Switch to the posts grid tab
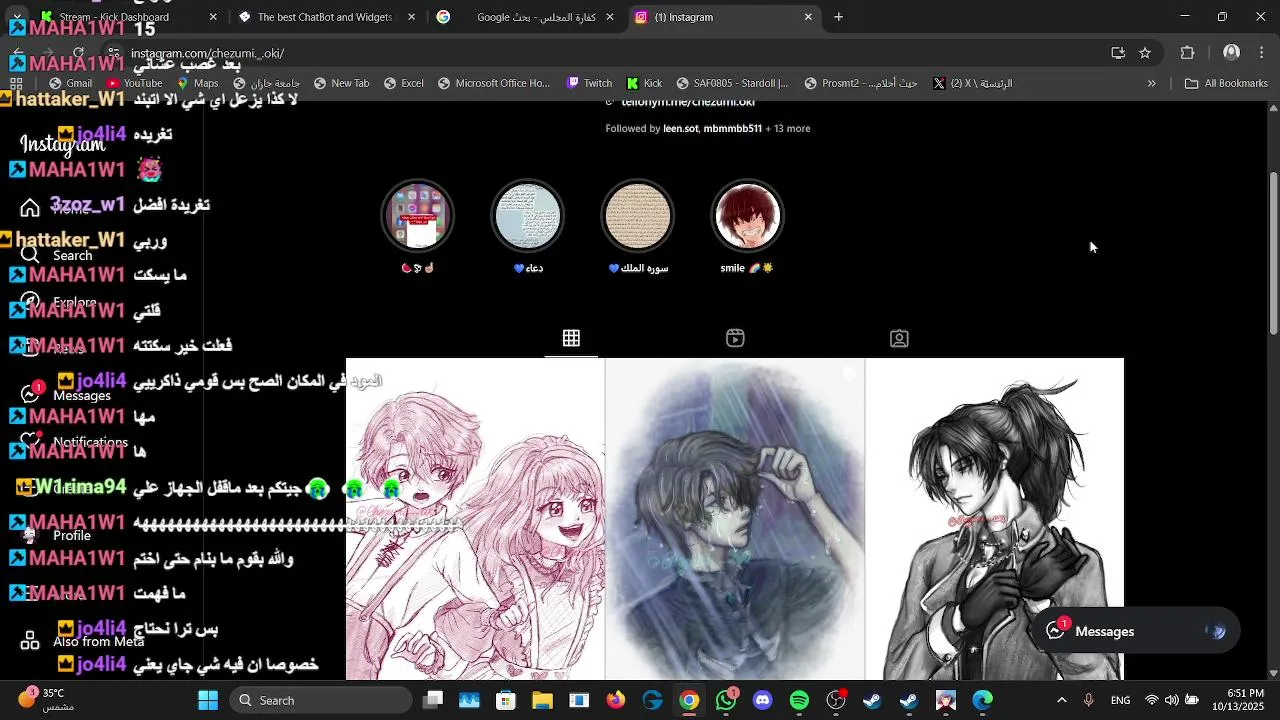 [x=571, y=338]
